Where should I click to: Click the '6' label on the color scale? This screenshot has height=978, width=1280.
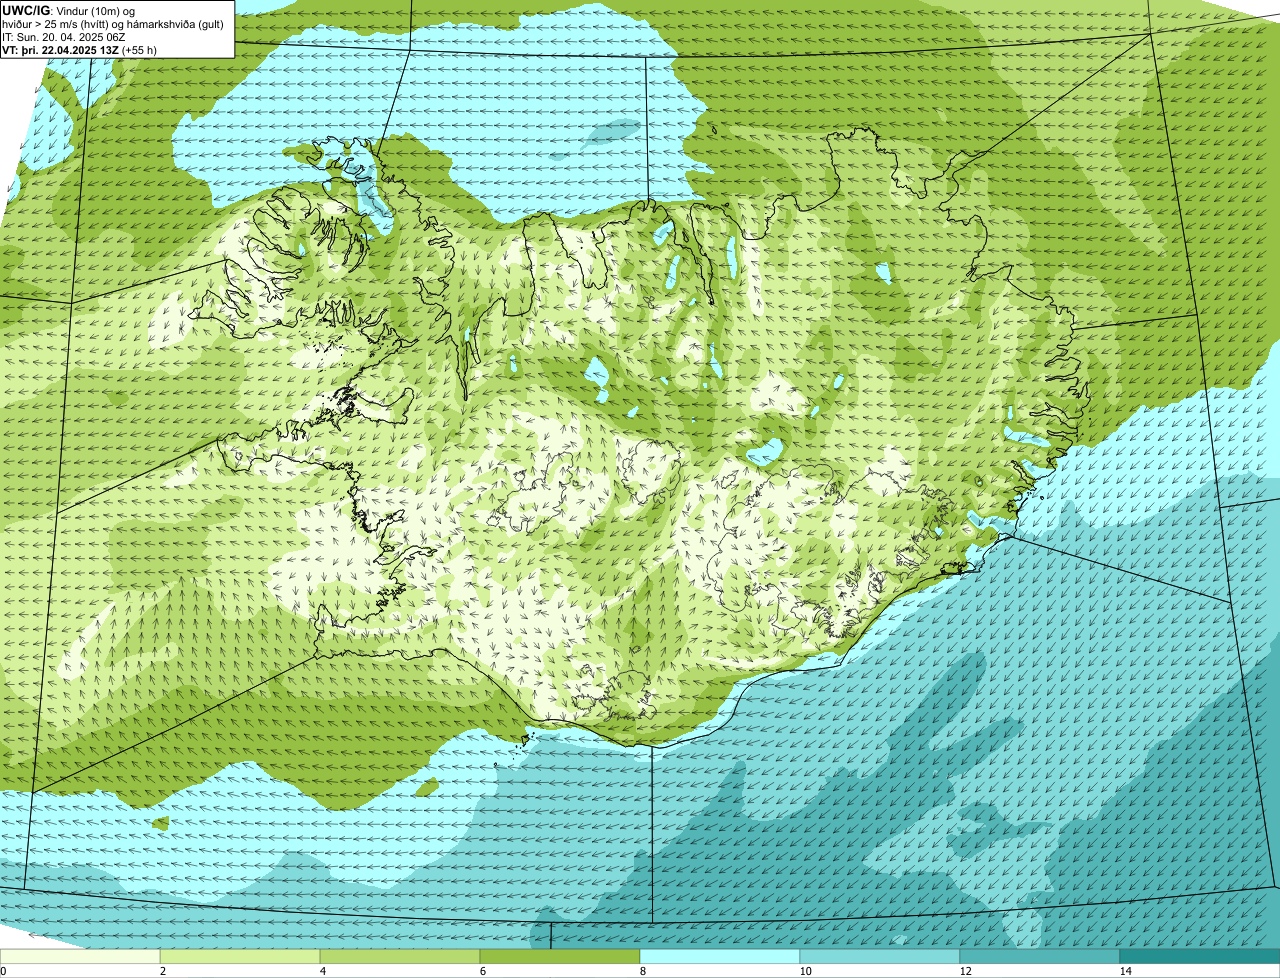pyautogui.click(x=482, y=971)
